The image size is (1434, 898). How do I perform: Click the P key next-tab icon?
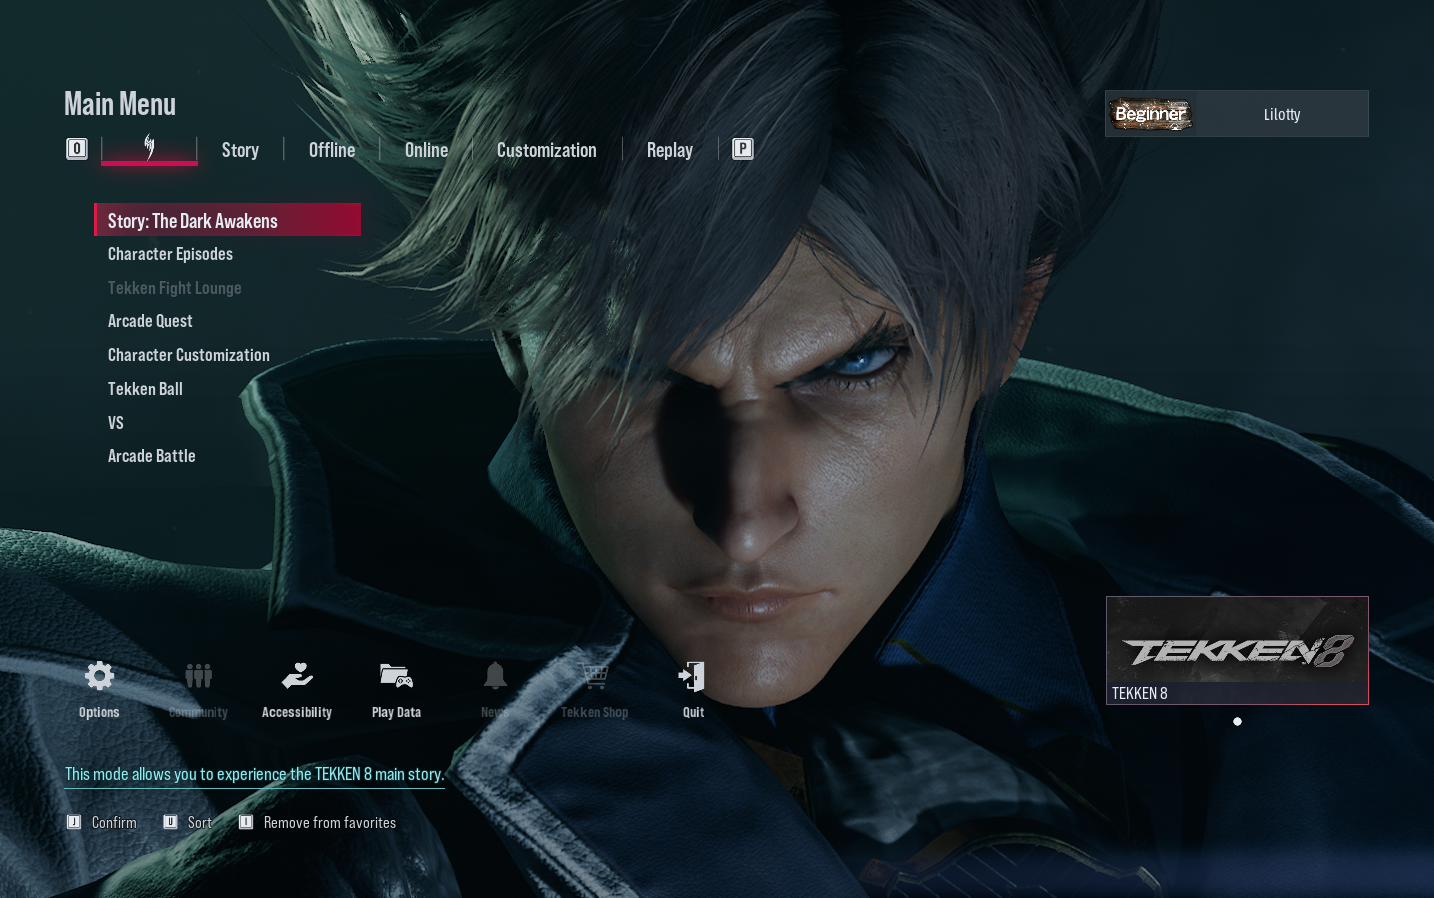click(742, 149)
